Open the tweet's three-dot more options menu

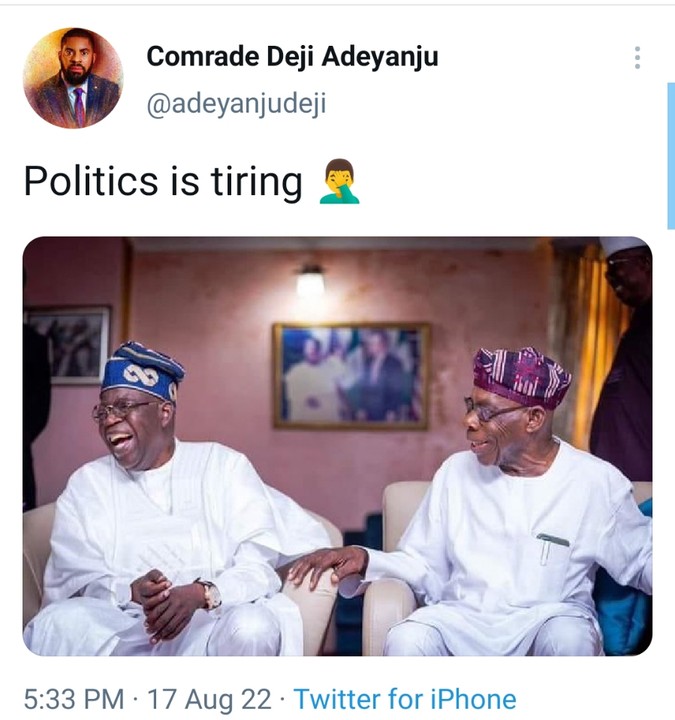point(637,58)
